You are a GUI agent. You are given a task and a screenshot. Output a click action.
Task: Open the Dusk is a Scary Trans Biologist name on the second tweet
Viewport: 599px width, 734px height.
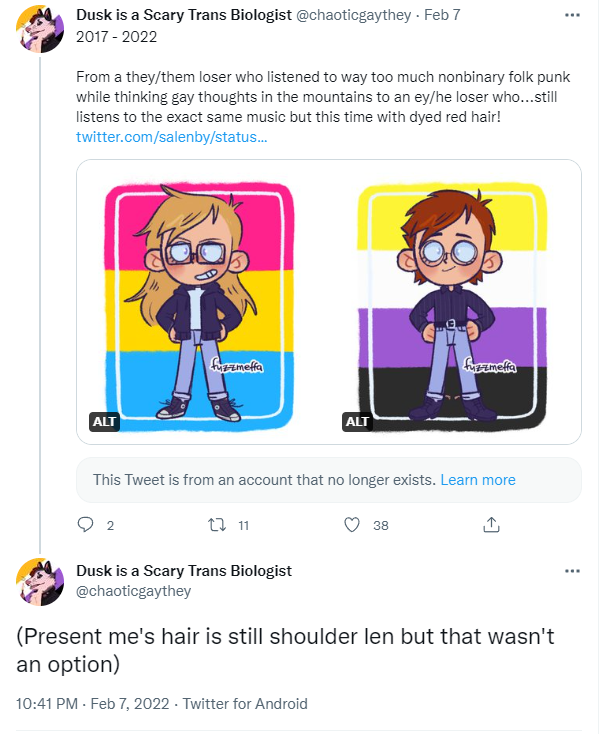[184, 571]
